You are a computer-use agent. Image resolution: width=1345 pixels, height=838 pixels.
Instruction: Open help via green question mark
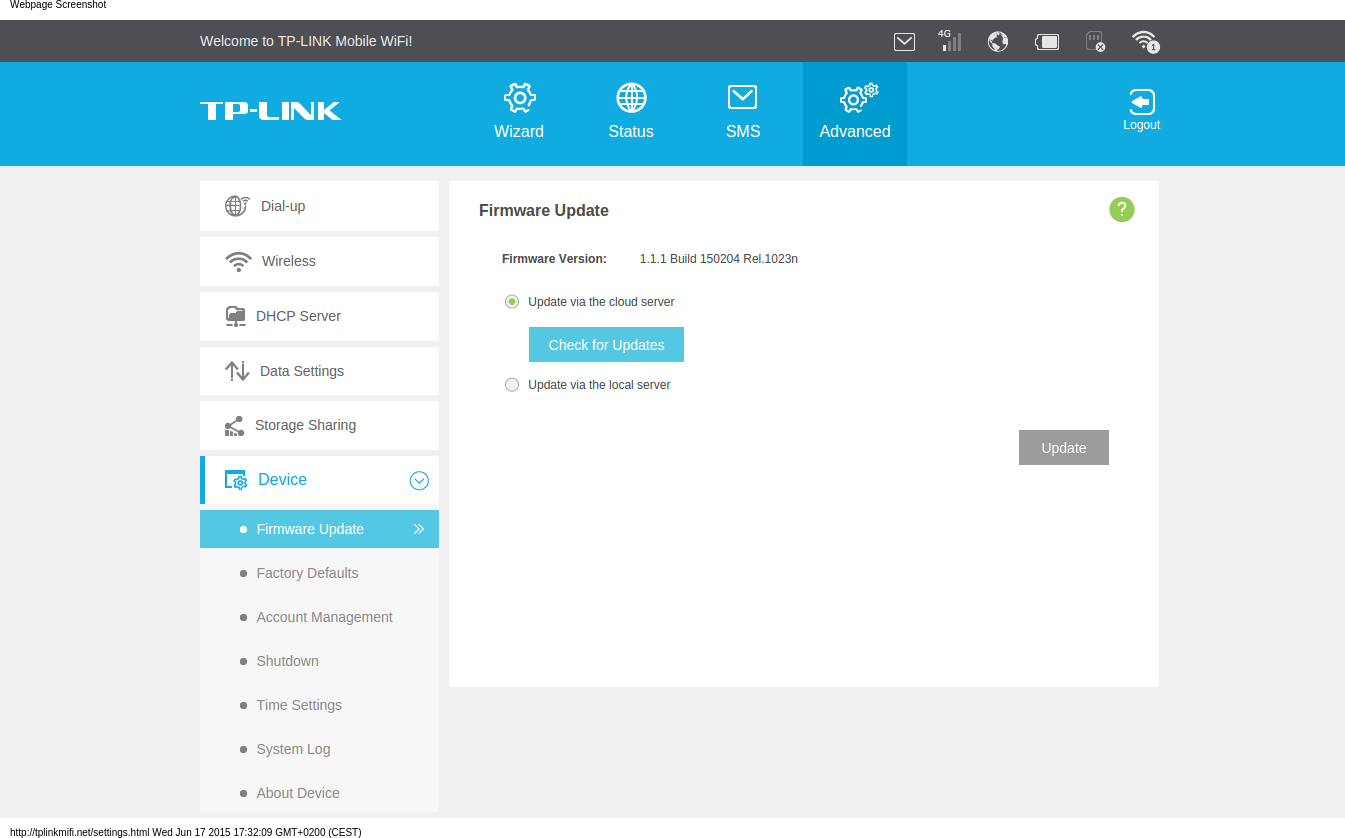pyautogui.click(x=1121, y=210)
